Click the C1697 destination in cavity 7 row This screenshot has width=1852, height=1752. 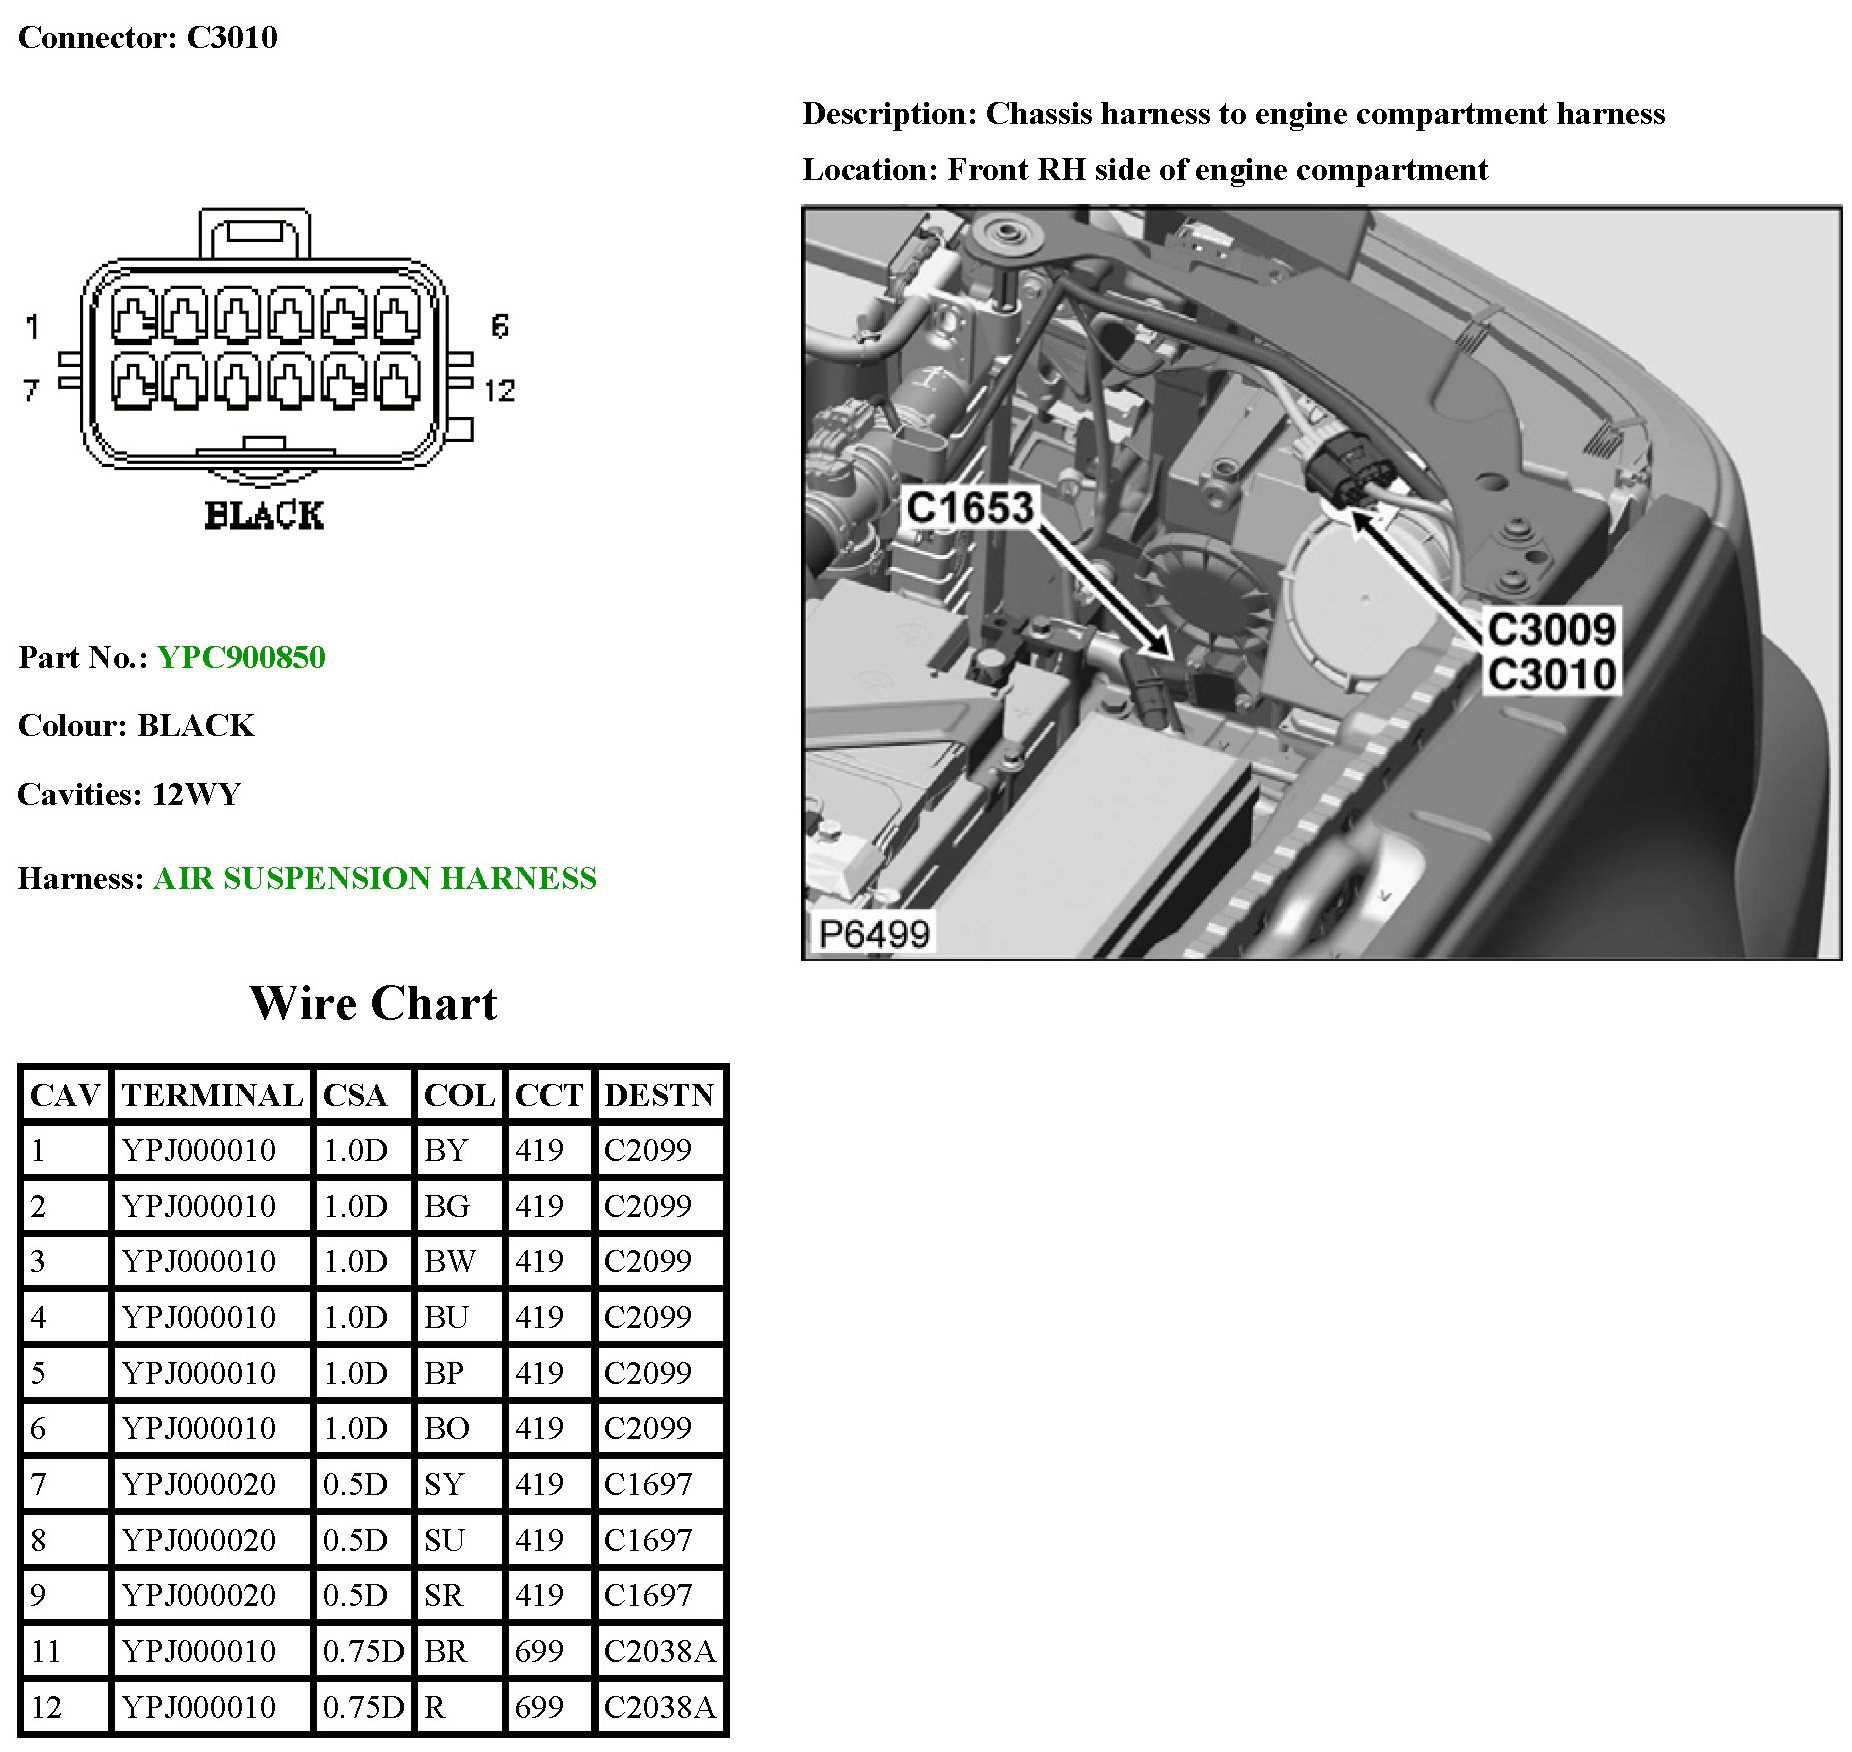(x=647, y=1484)
